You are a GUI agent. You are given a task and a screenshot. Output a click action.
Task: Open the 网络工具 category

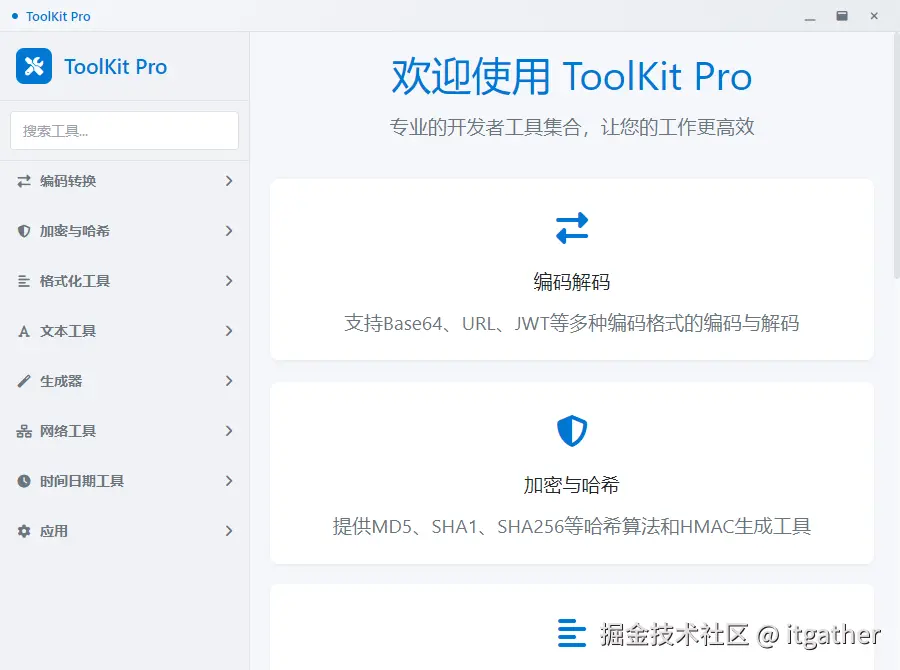pos(125,431)
